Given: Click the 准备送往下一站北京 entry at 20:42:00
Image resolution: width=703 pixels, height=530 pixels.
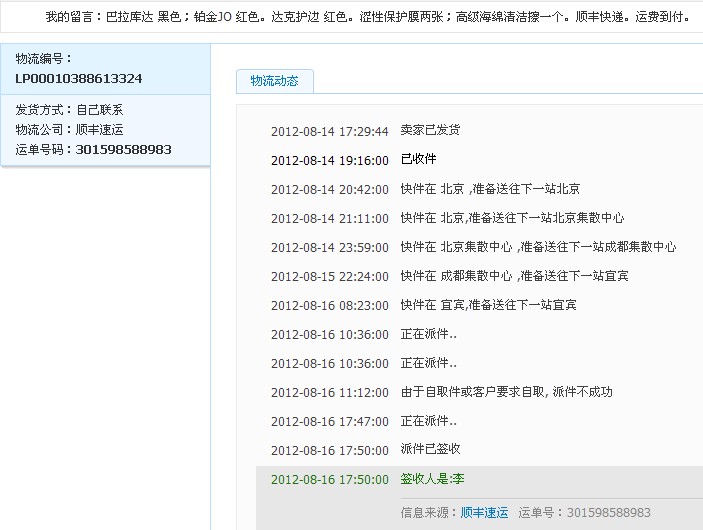Looking at the screenshot, I should pyautogui.click(x=490, y=189).
